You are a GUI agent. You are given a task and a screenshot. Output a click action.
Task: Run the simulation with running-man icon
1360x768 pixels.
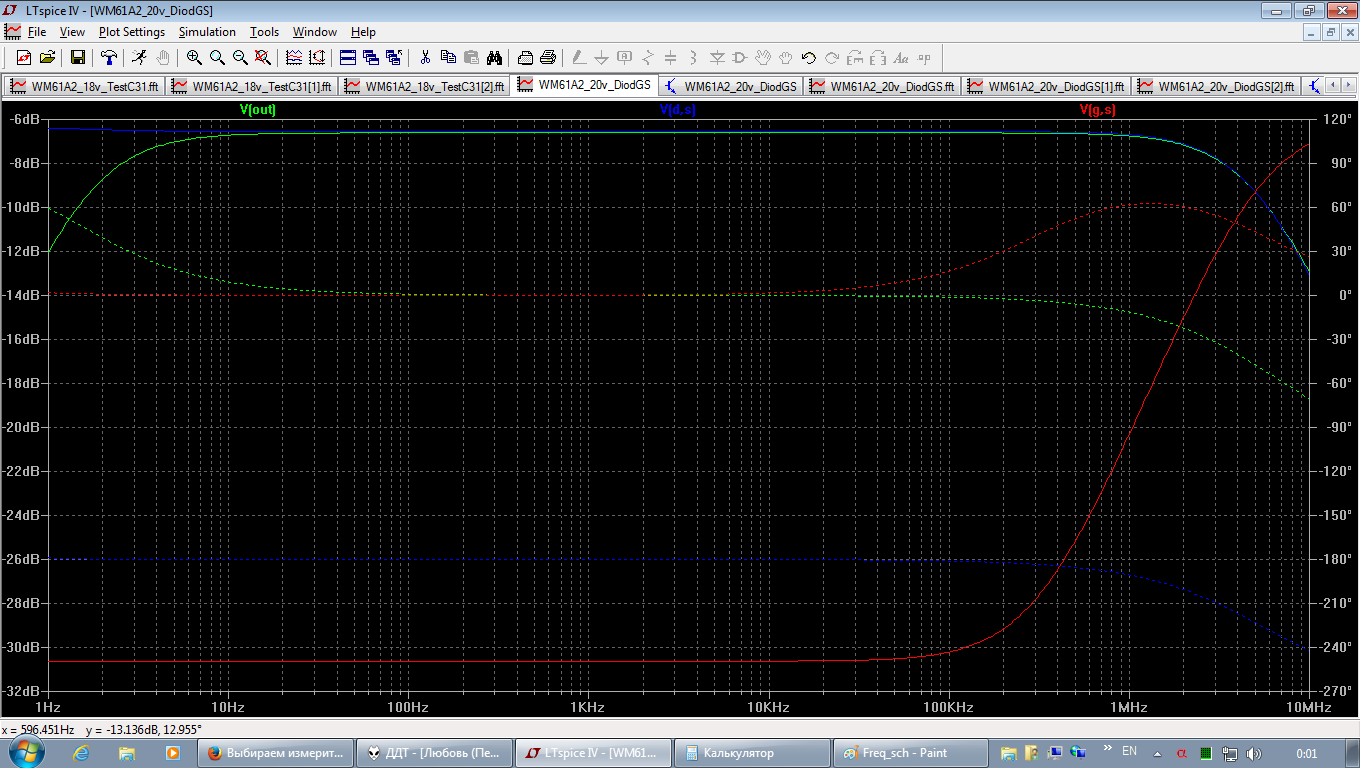click(x=139, y=57)
